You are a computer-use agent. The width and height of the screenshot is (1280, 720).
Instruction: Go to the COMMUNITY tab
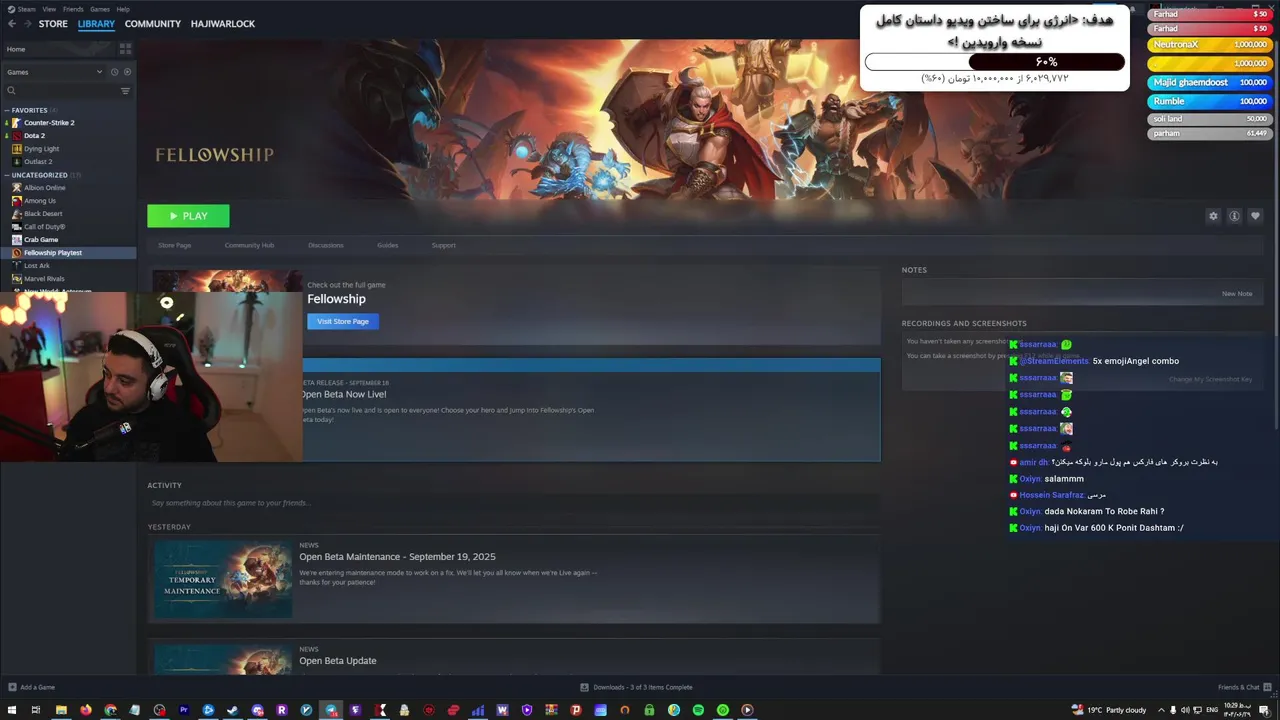pyautogui.click(x=153, y=24)
